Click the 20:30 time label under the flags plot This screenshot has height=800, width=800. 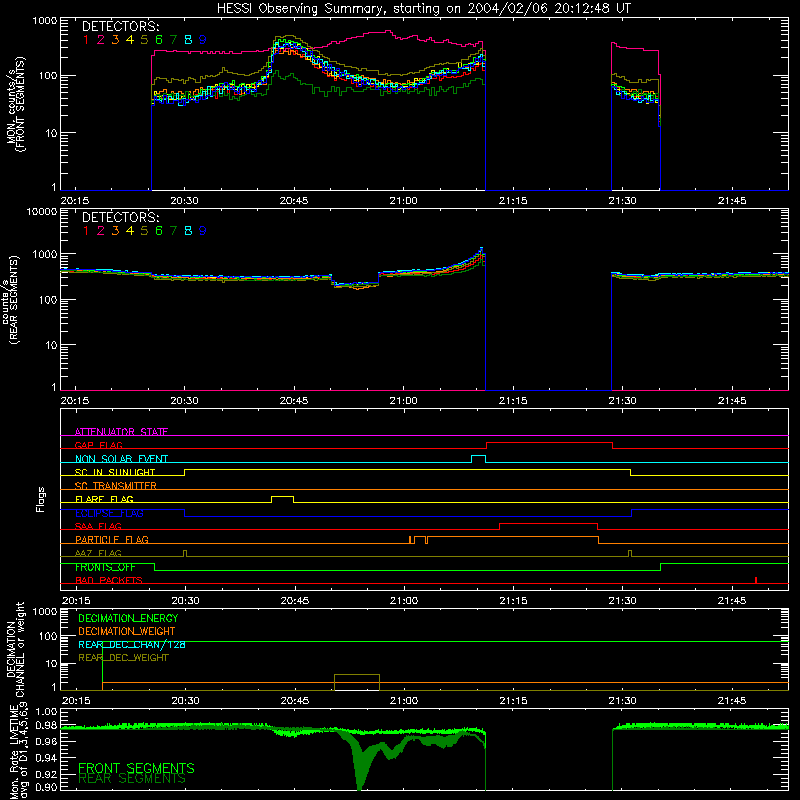(185, 601)
